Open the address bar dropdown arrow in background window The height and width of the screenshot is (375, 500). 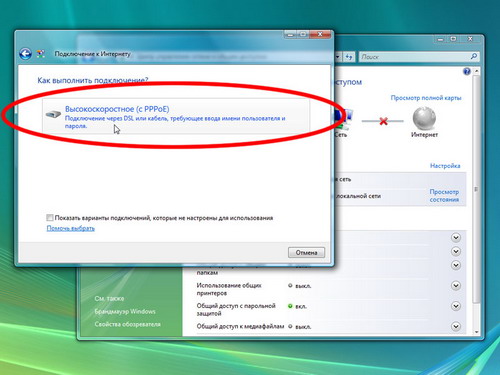(x=338, y=57)
